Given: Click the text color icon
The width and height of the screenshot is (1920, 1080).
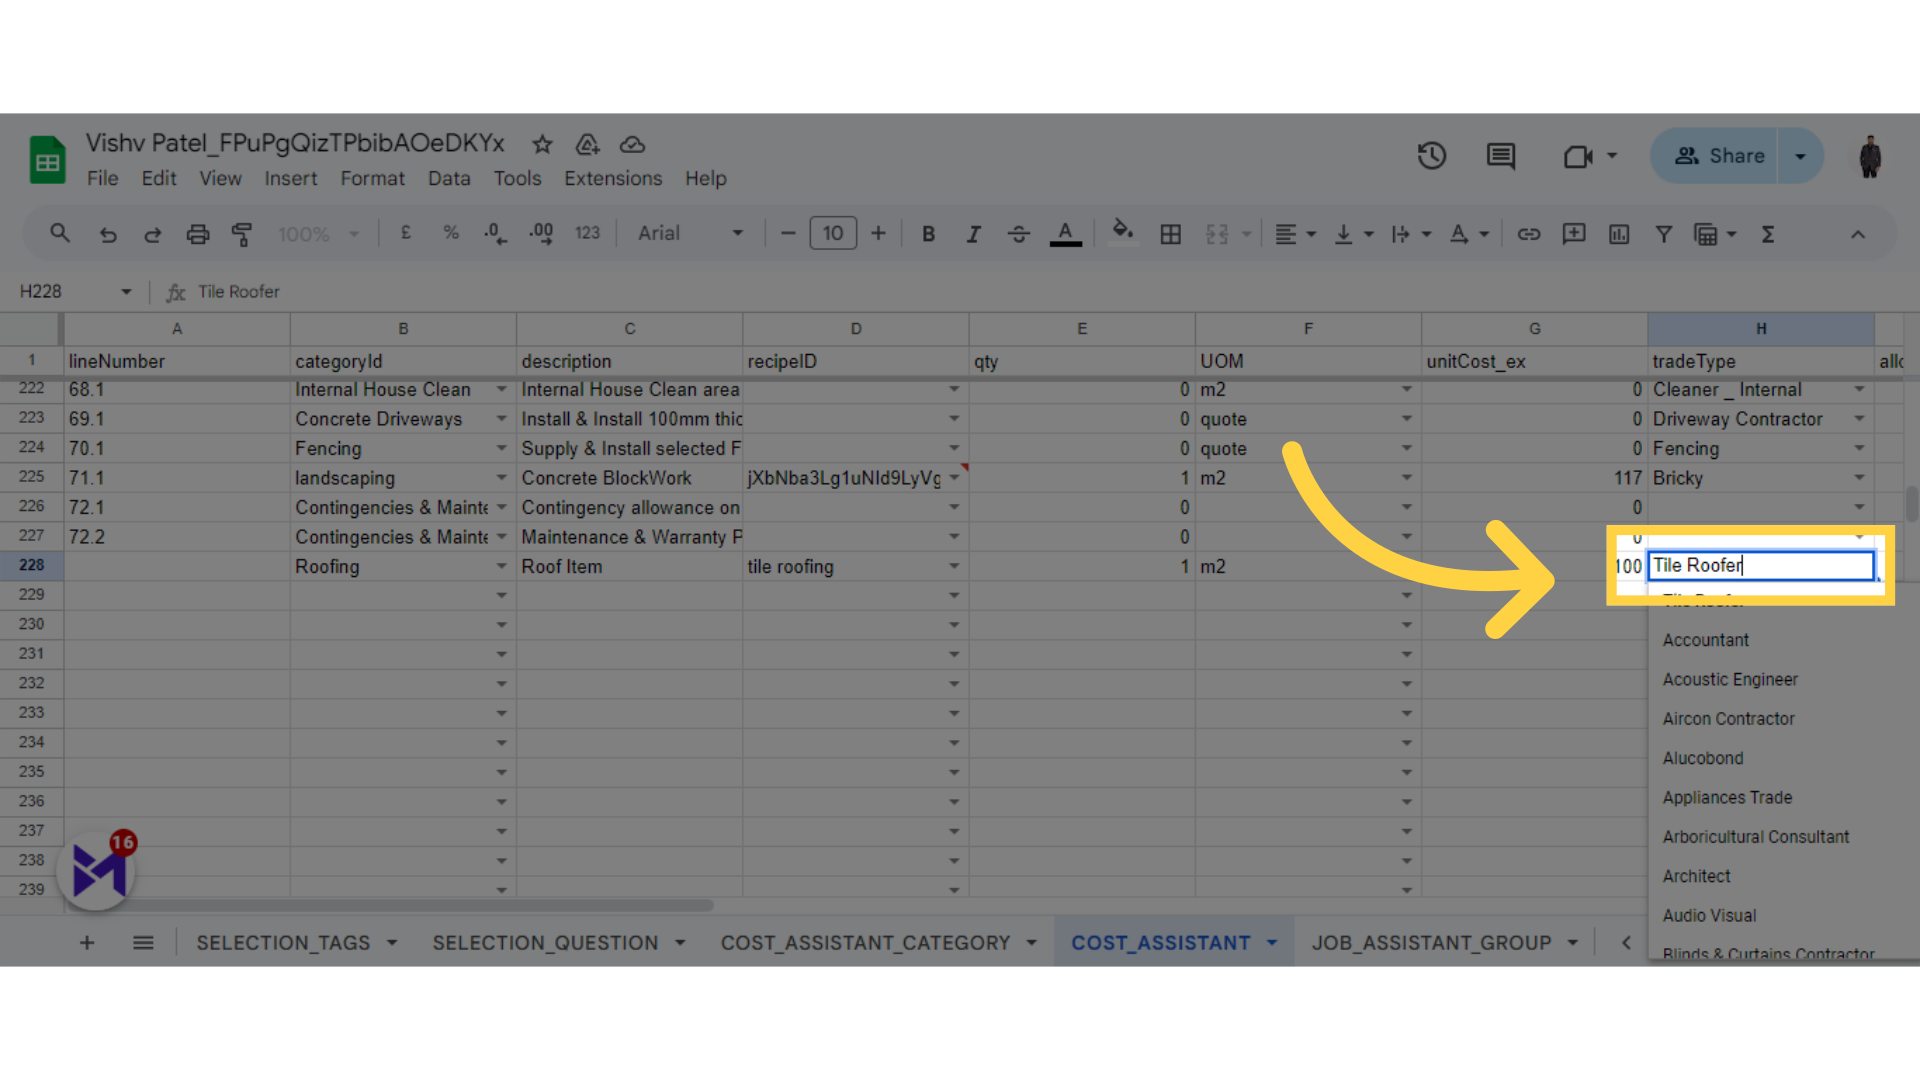Looking at the screenshot, I should (1065, 233).
